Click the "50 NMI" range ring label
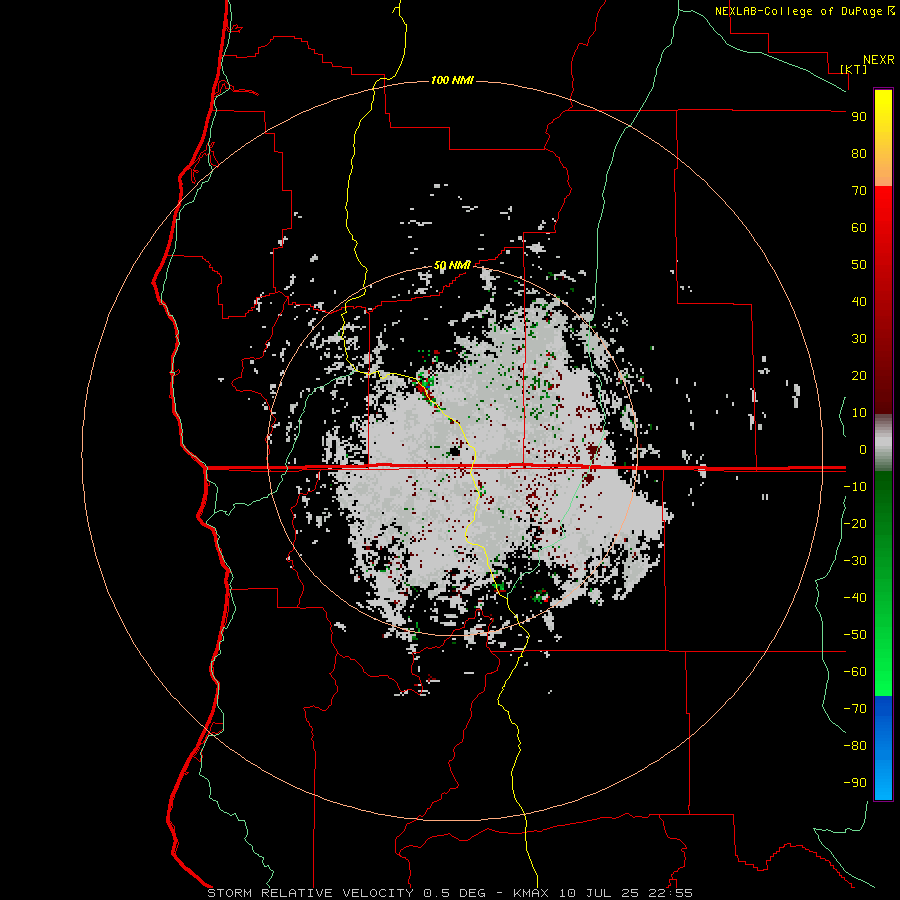 point(452,265)
